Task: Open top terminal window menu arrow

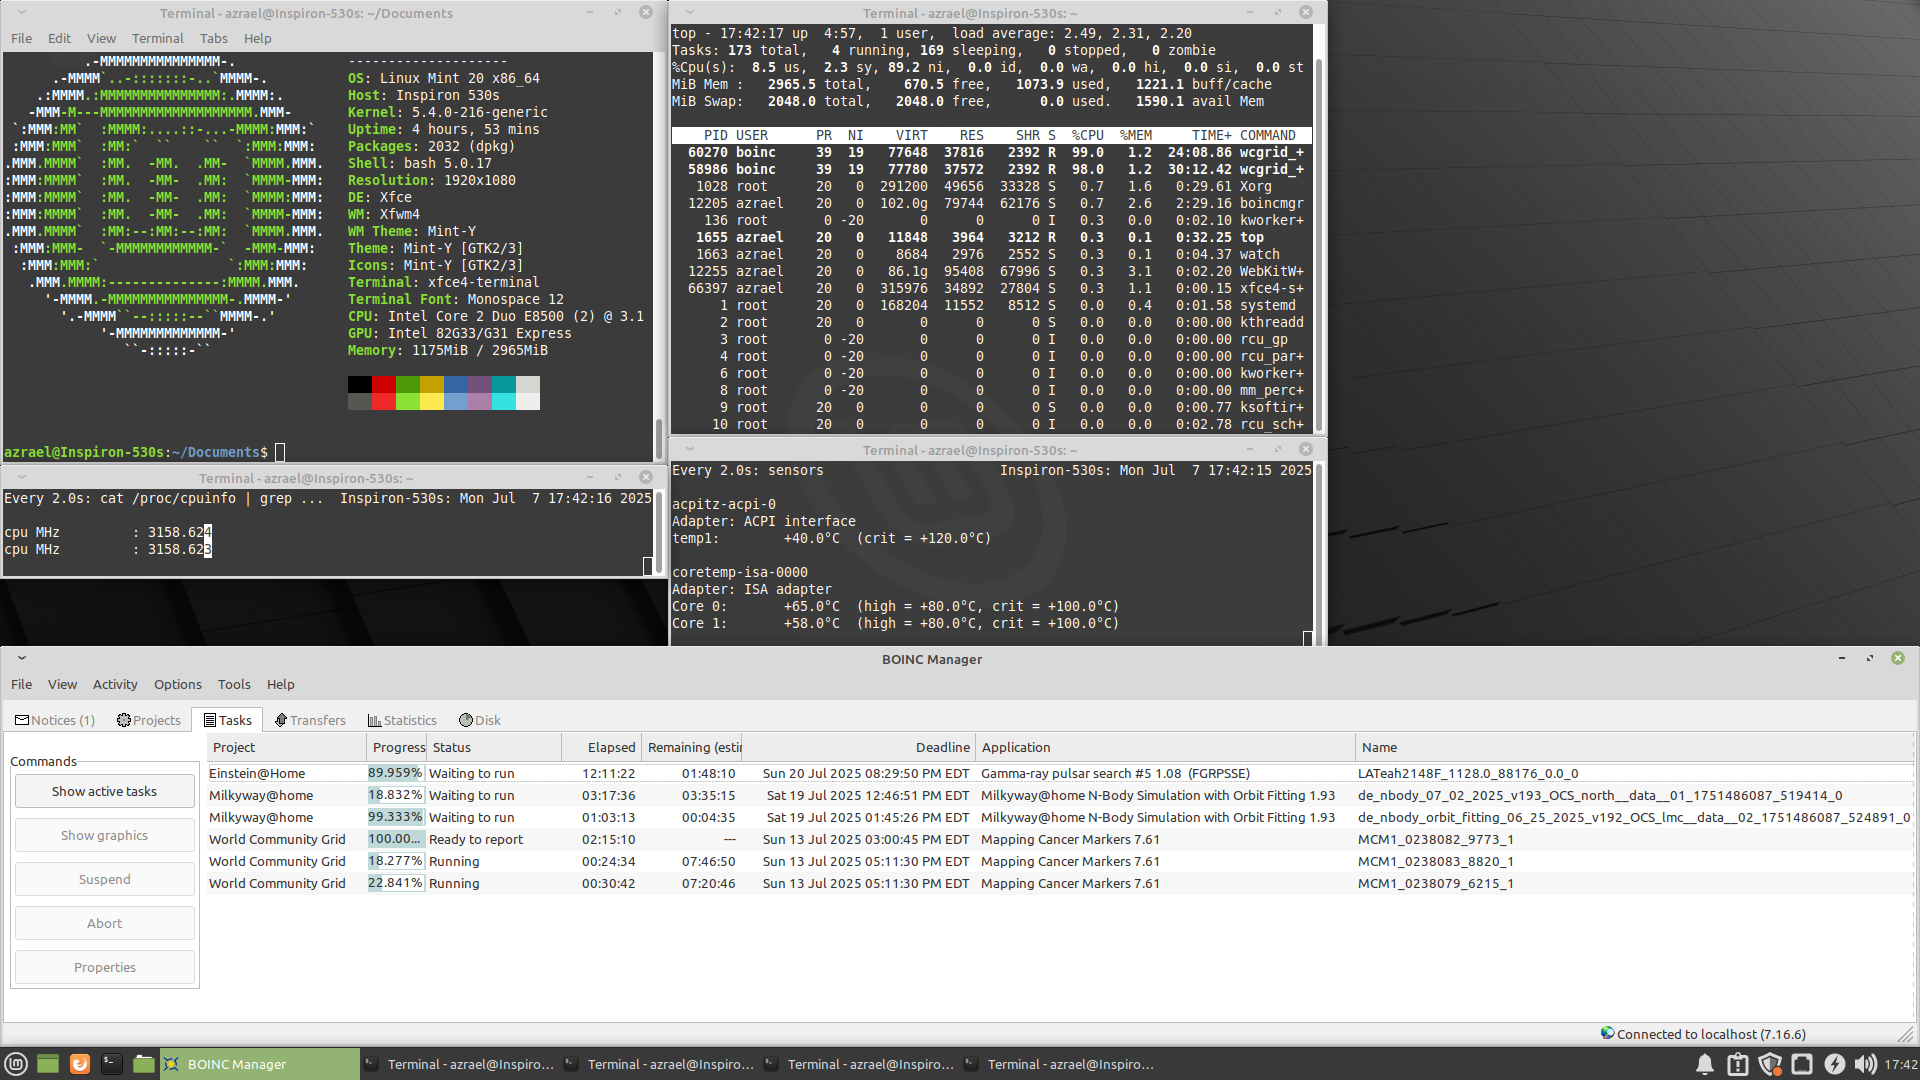Action: 690,13
